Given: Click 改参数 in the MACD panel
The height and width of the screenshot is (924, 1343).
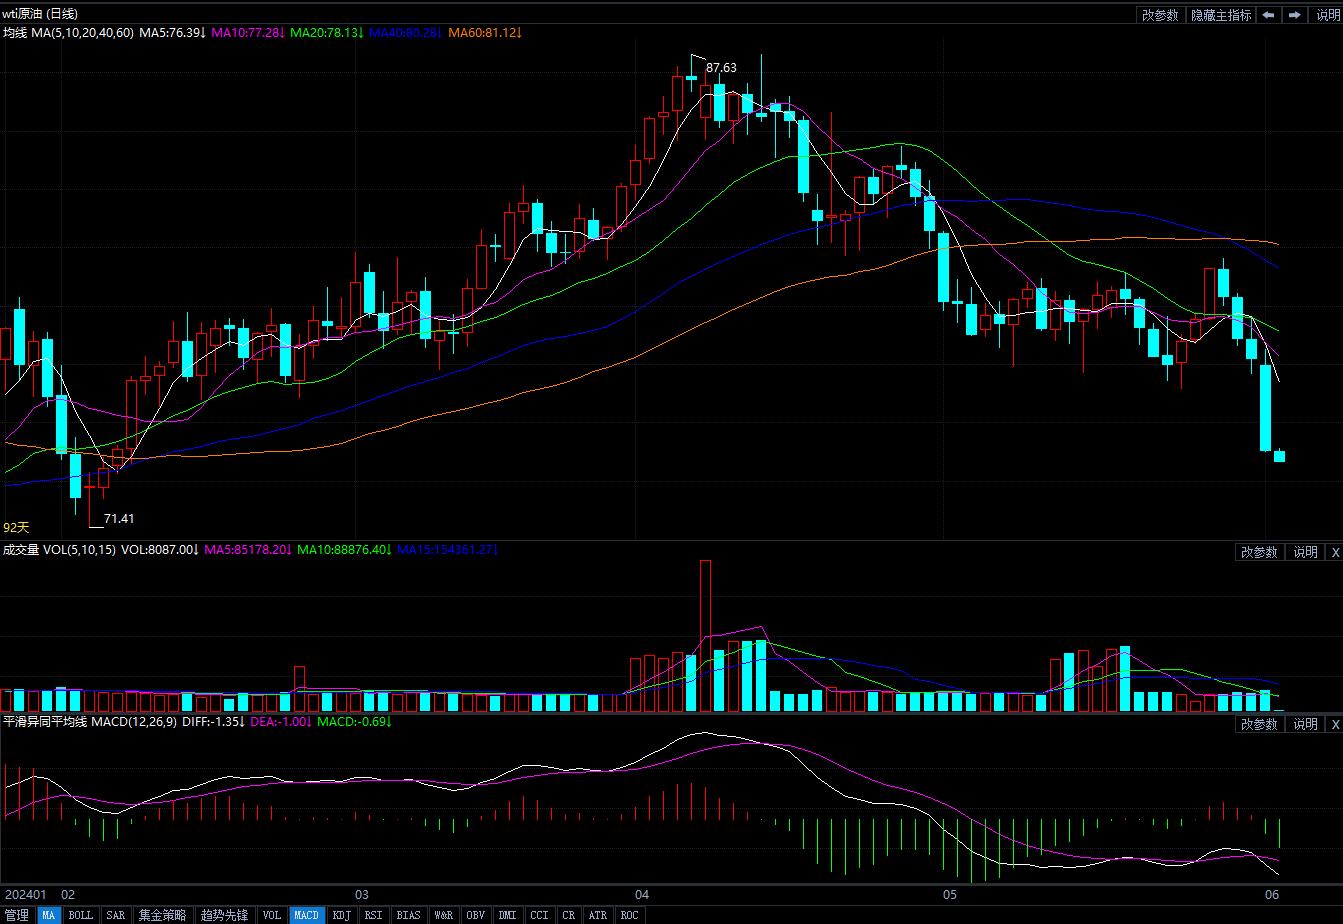Looking at the screenshot, I should pyautogui.click(x=1259, y=724).
